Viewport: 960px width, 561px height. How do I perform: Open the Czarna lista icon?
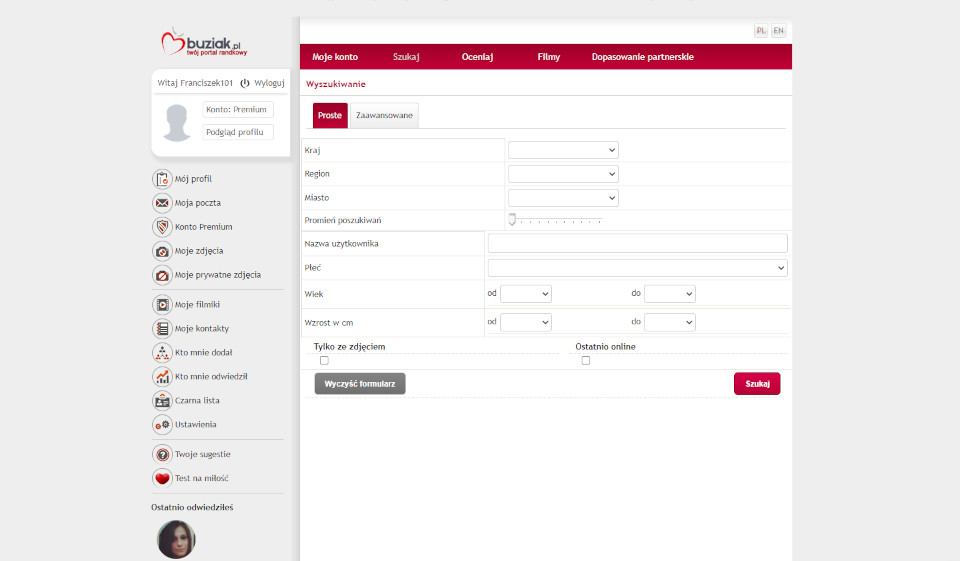coord(162,401)
